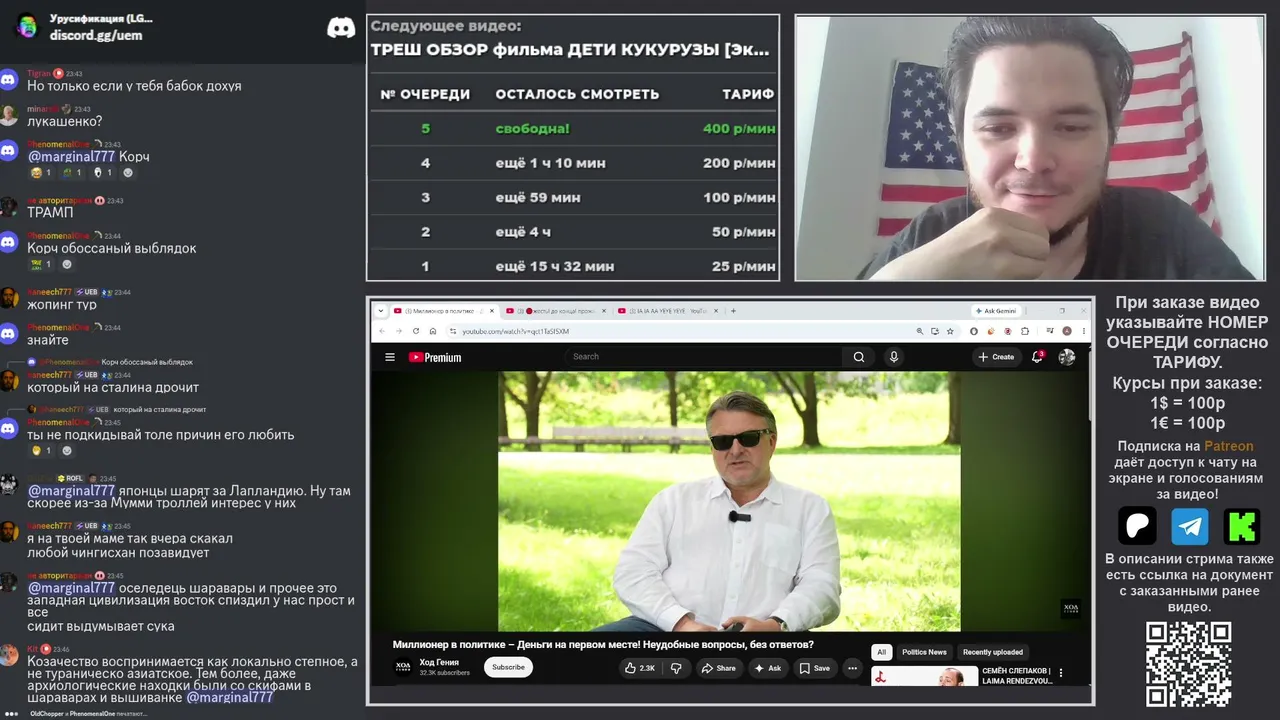Select the All filter chip
Viewport: 1280px width, 720px height.
coord(881,652)
